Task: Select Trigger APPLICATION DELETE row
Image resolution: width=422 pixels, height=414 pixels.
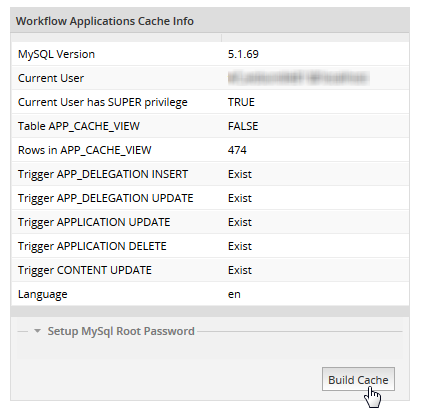Action: coord(210,246)
